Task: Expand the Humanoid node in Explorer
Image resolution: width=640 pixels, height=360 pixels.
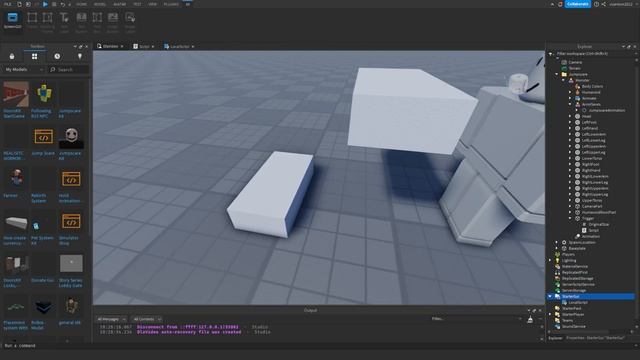Action: 570,92
